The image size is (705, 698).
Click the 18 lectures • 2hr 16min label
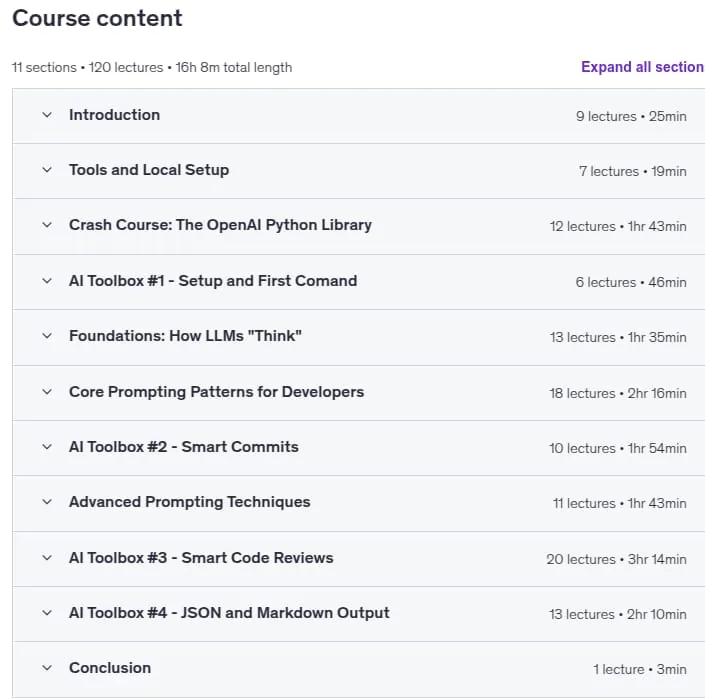618,394
